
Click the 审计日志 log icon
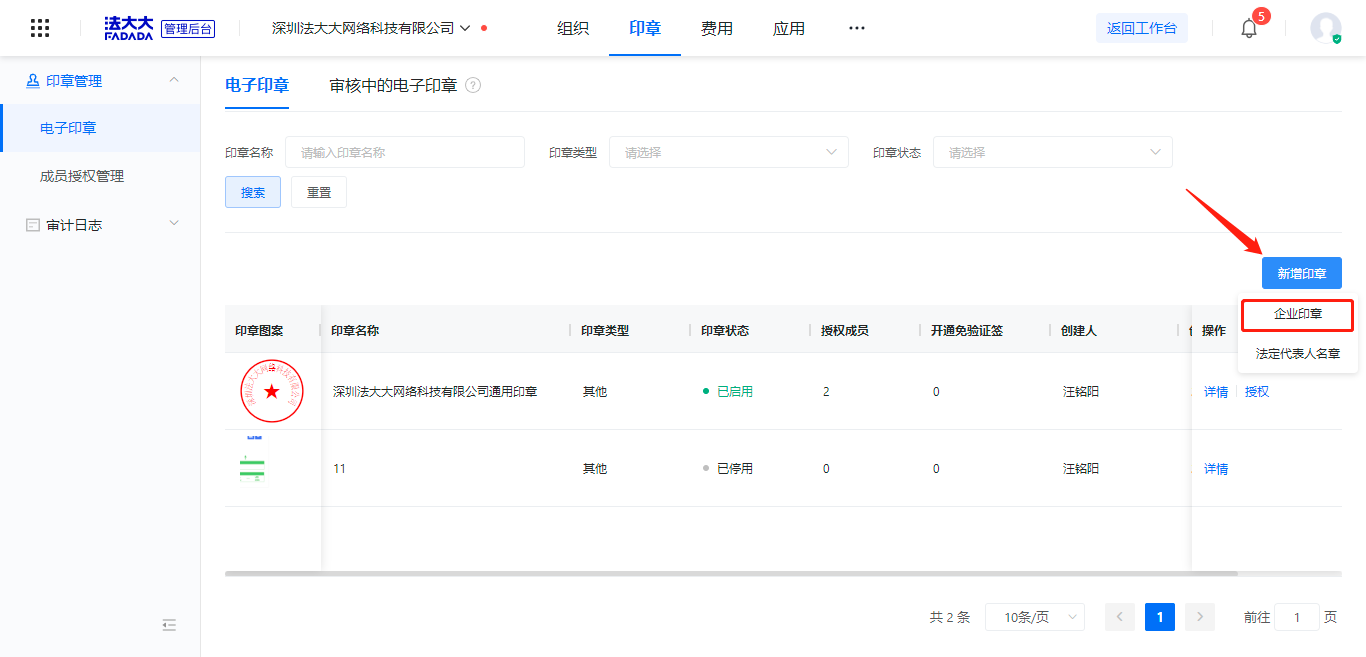tap(33, 225)
